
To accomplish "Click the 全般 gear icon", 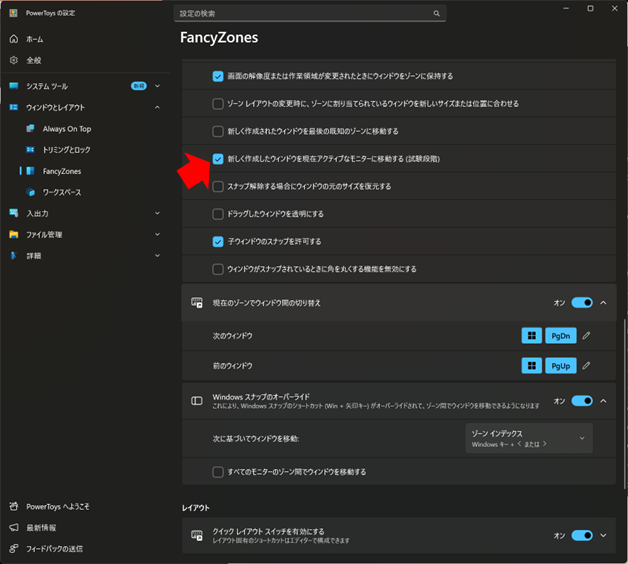I will point(14,60).
